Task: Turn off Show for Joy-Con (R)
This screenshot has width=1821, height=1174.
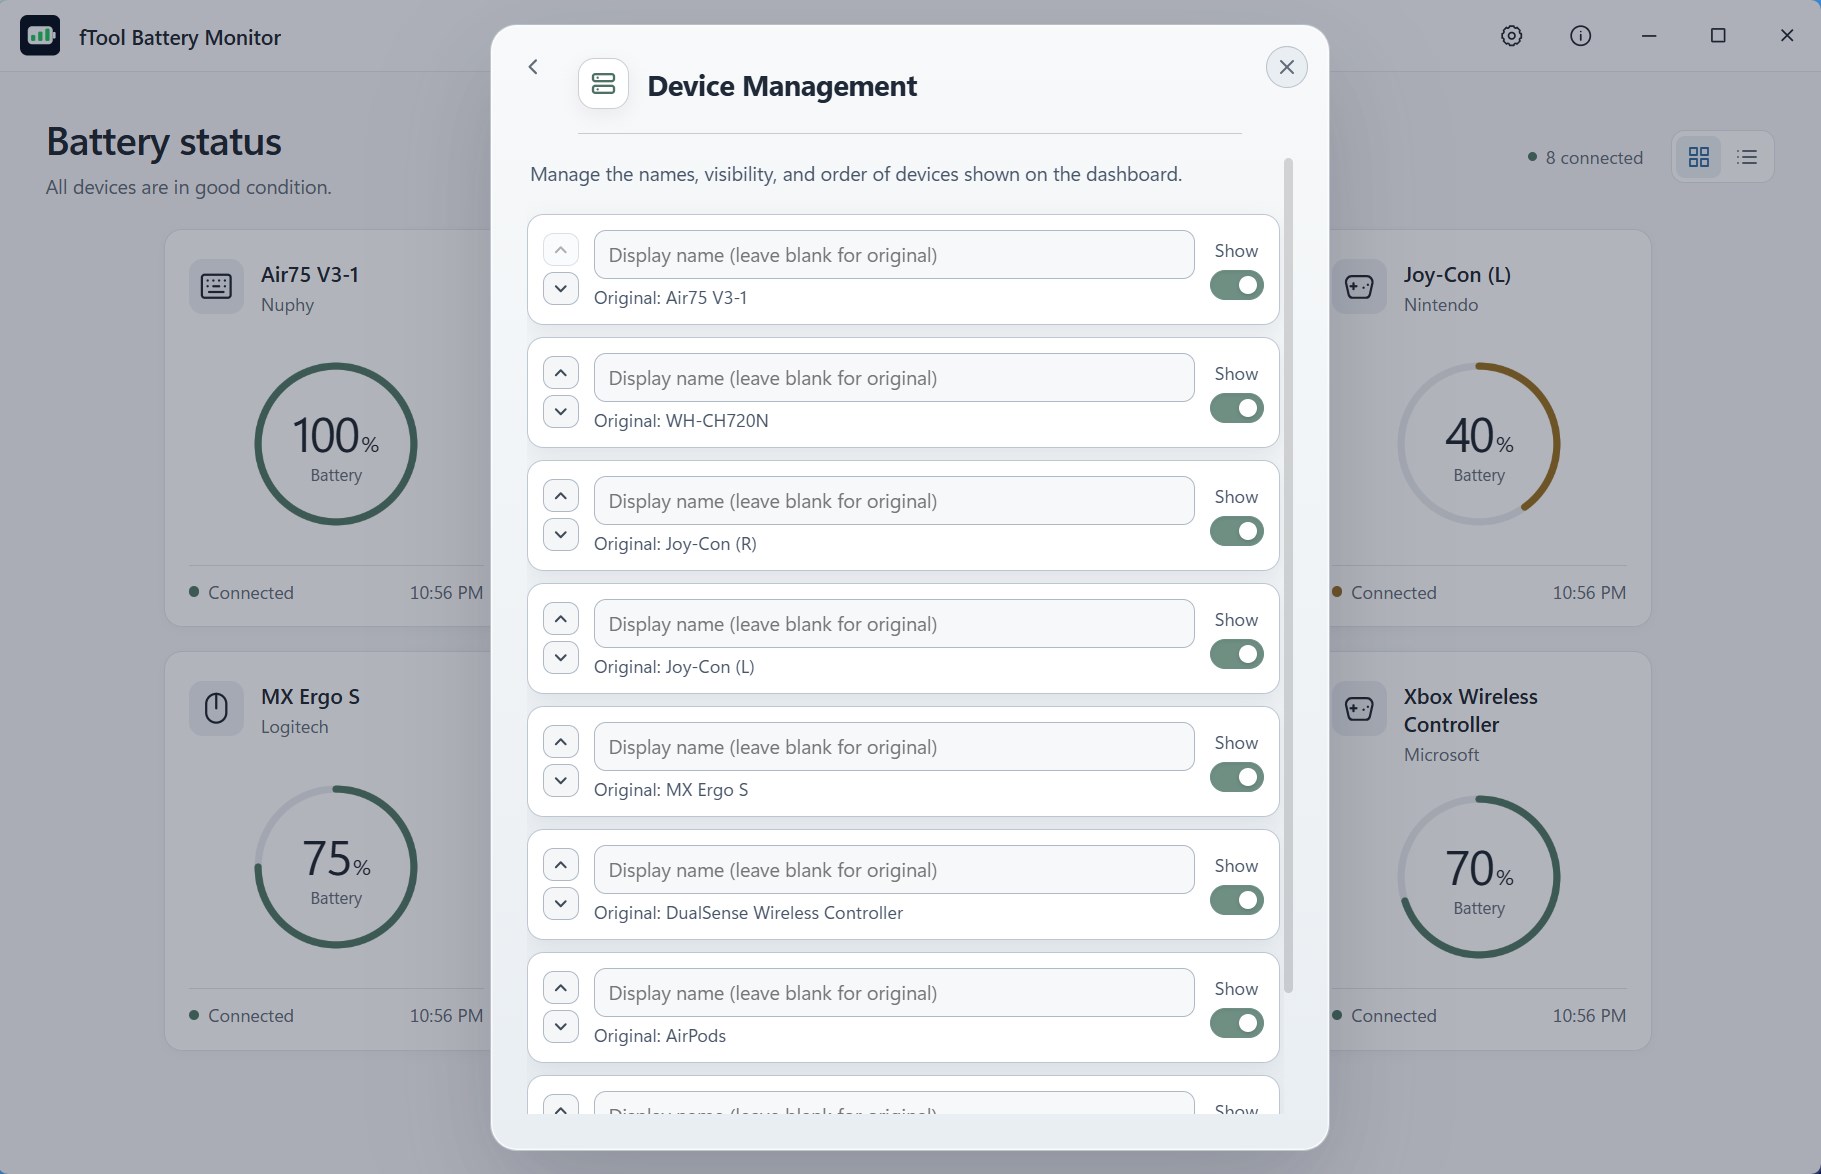Action: [x=1236, y=531]
